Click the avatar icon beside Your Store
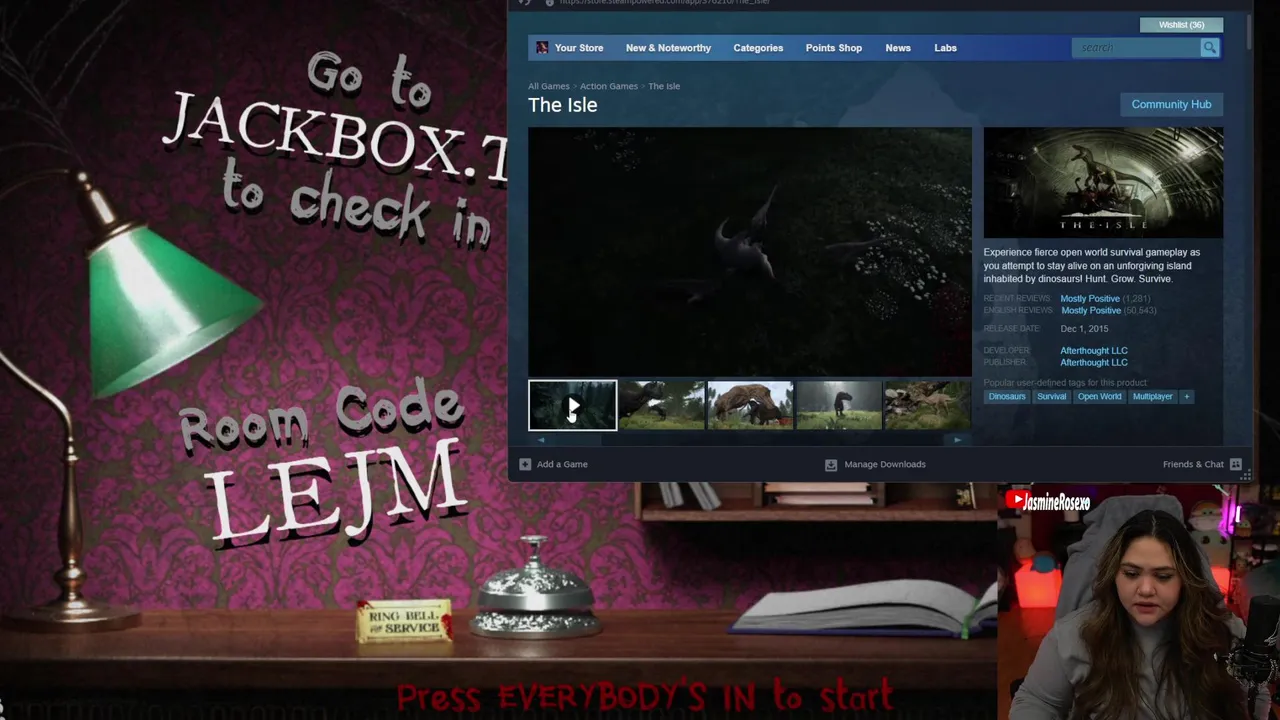This screenshot has height=720, width=1280. (542, 48)
